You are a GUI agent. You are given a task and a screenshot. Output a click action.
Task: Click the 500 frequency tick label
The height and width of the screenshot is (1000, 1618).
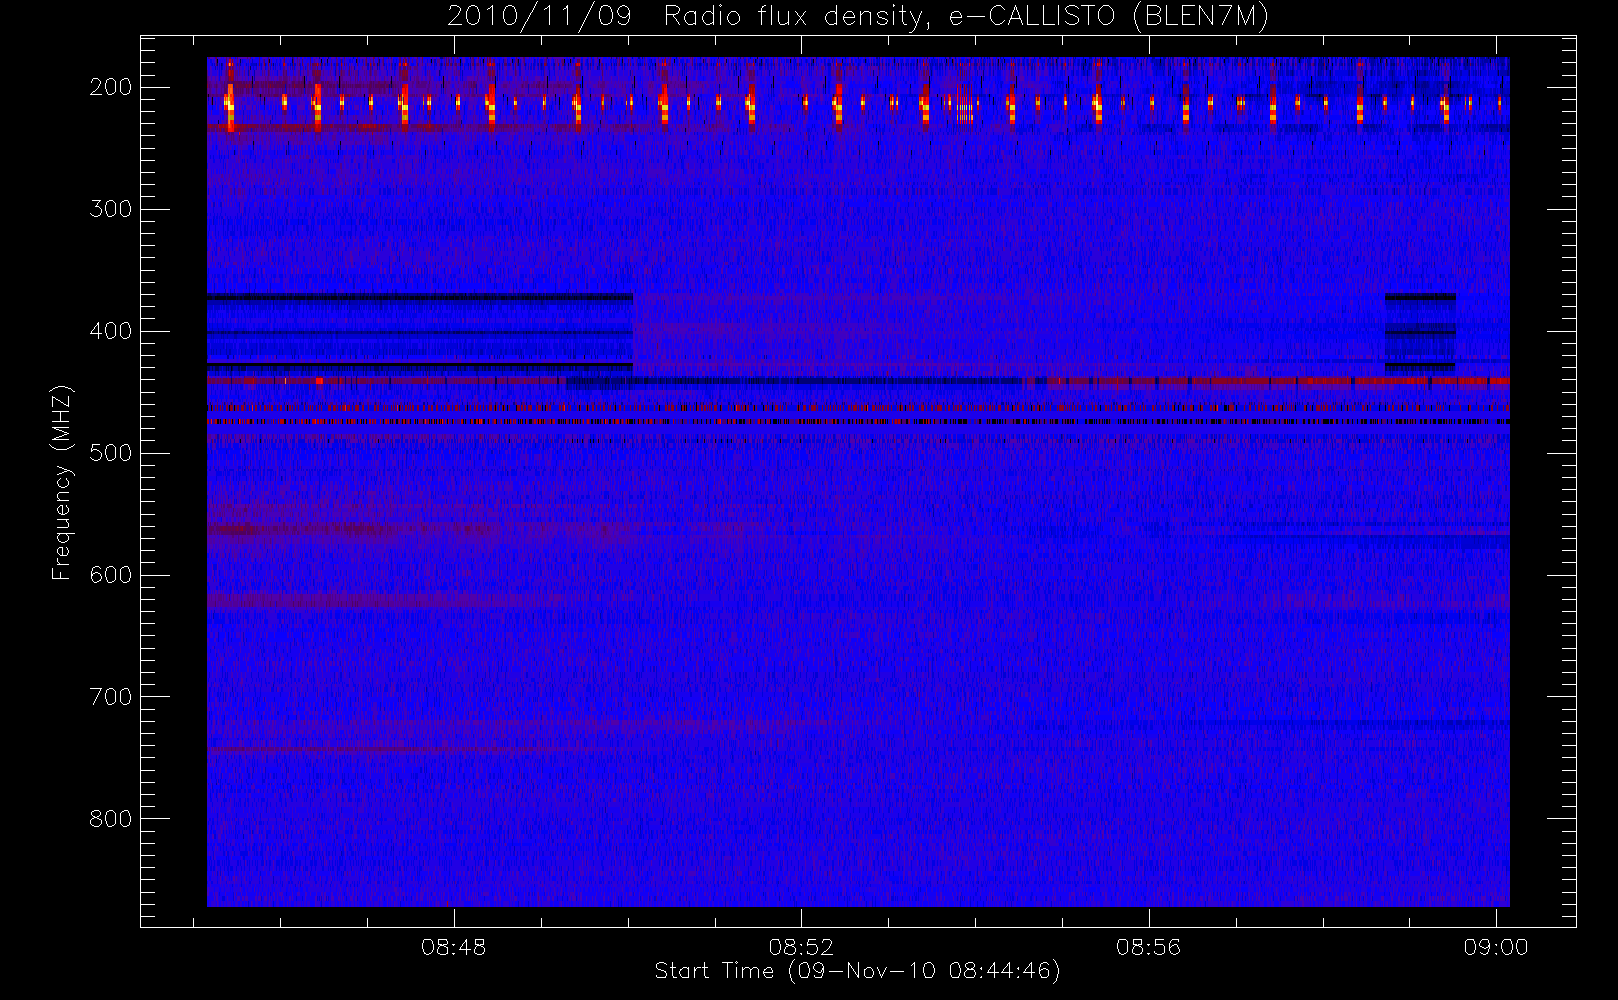click(111, 453)
